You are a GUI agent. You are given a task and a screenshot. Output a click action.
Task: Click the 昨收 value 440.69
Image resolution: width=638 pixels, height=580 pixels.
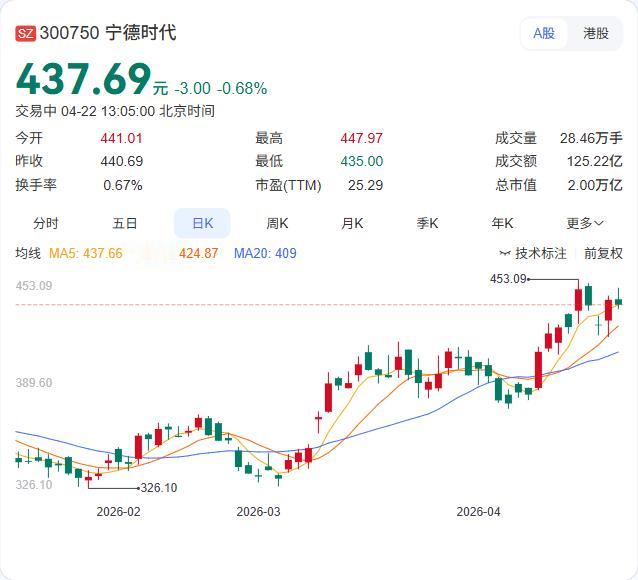point(122,162)
